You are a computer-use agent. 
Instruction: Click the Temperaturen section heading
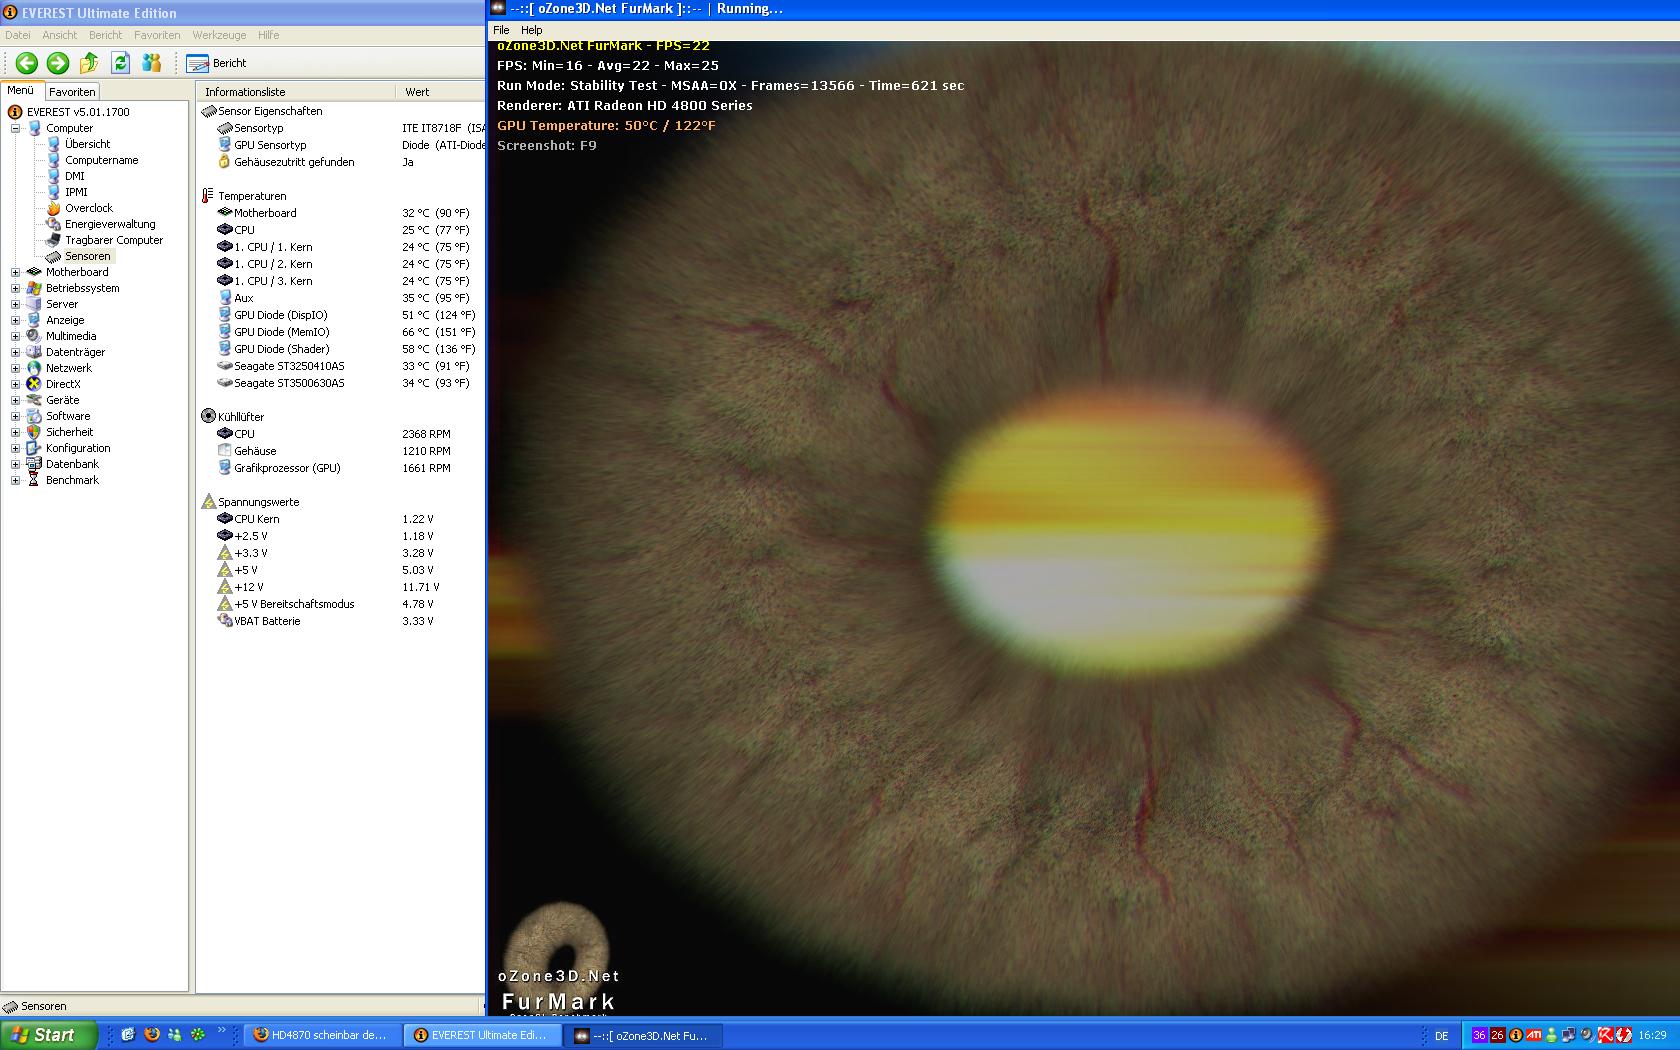(x=252, y=196)
